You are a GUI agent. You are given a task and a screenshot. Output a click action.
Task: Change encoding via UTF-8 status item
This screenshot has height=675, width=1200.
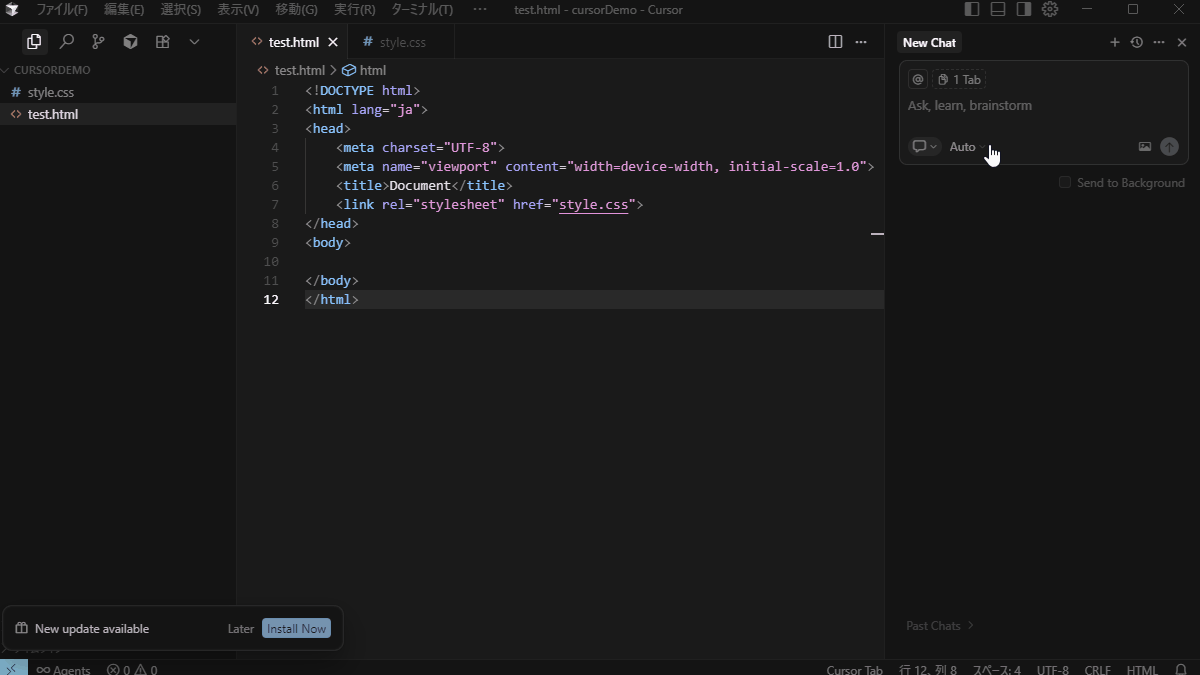(1052, 669)
